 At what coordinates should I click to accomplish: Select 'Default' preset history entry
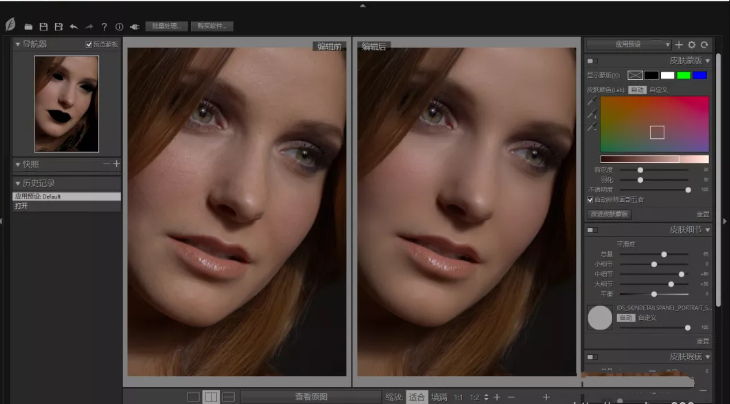[x=65, y=196]
